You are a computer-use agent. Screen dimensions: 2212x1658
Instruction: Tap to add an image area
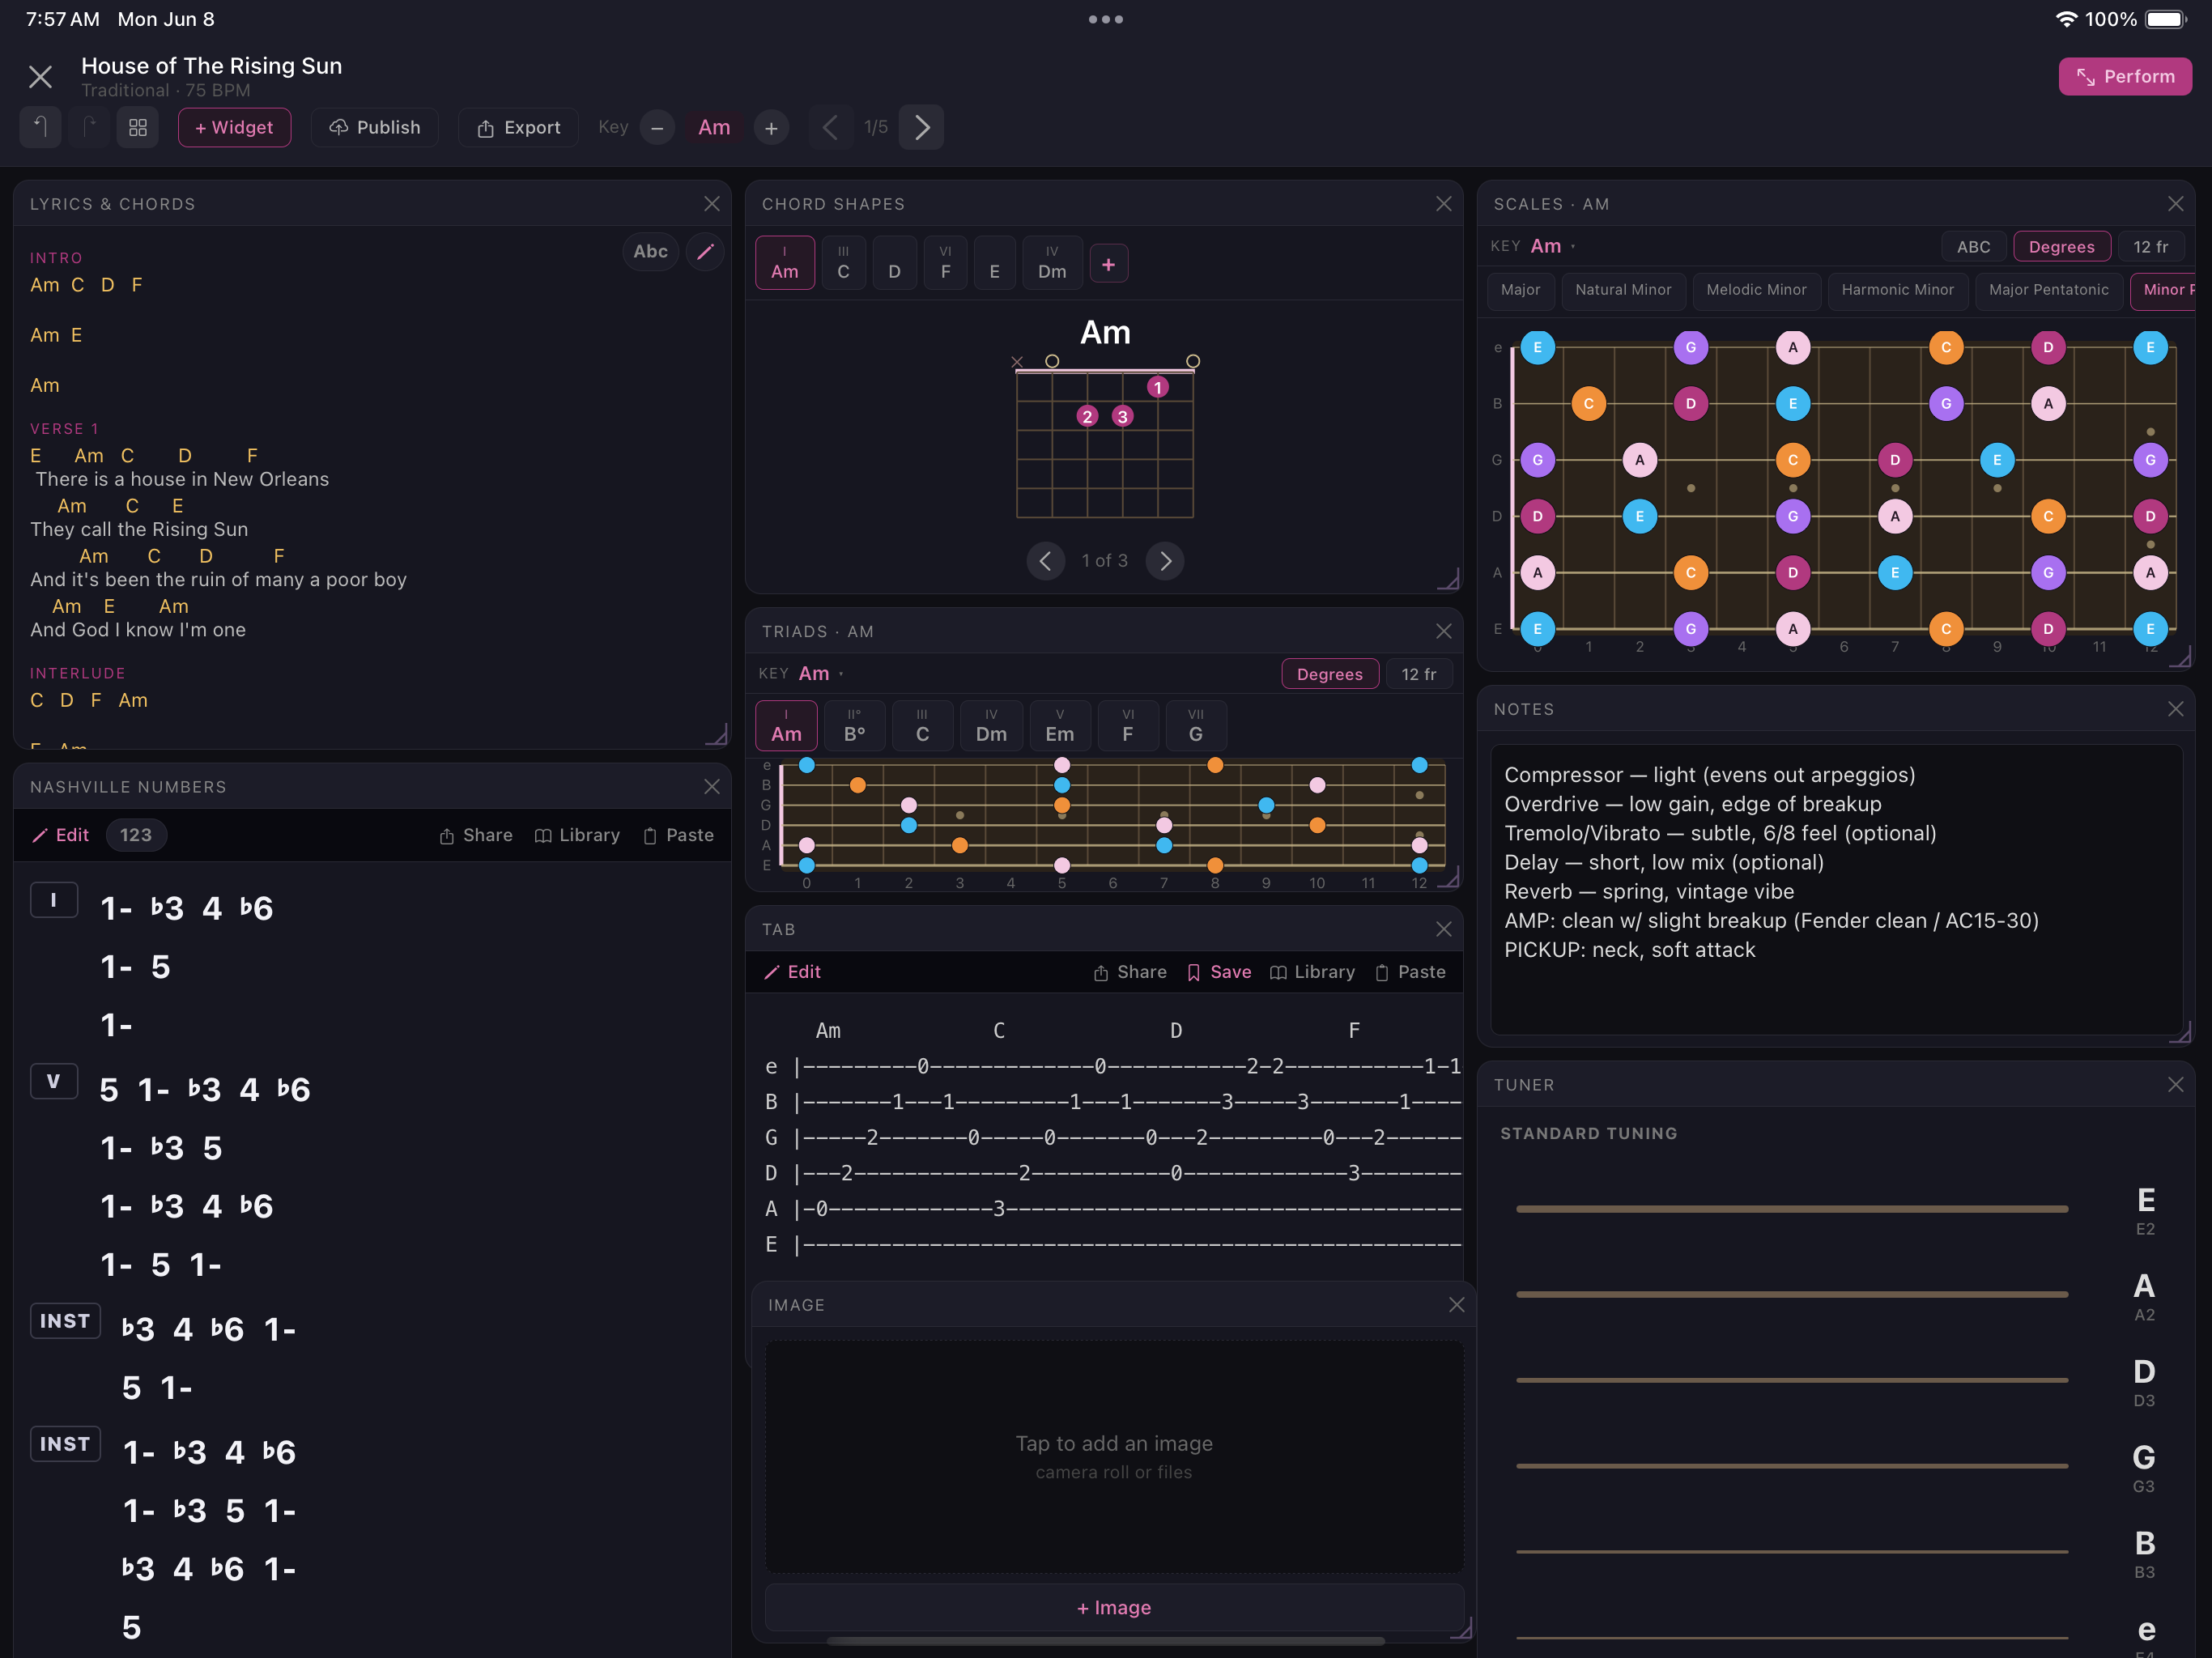pyautogui.click(x=1114, y=1456)
